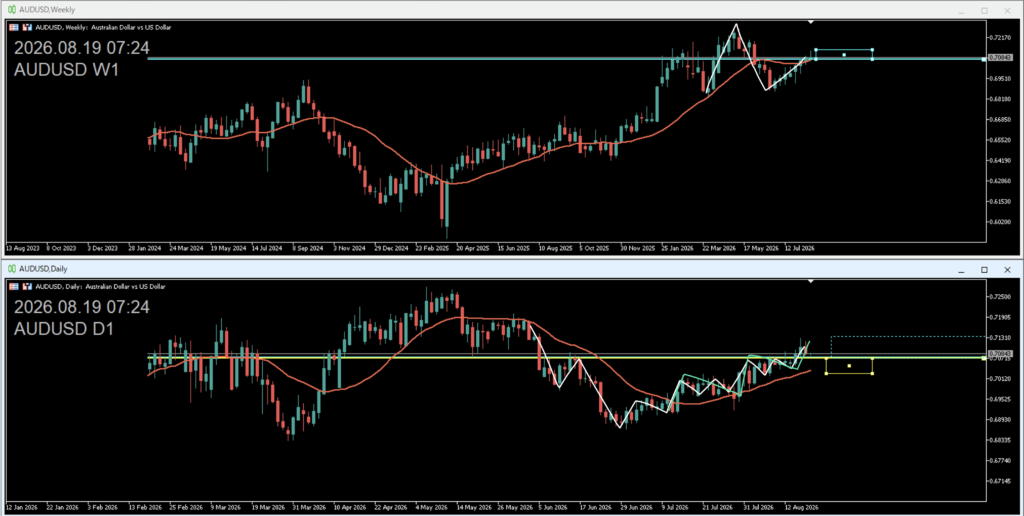Click the '12 Aug 2026' date on Daily axis
Screen dimensions: 1024x516
point(801,507)
